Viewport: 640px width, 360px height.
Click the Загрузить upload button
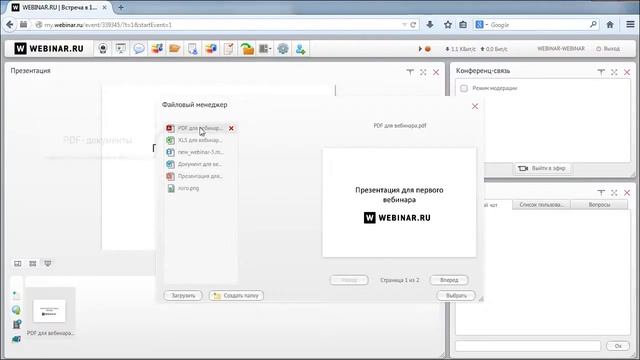(183, 295)
